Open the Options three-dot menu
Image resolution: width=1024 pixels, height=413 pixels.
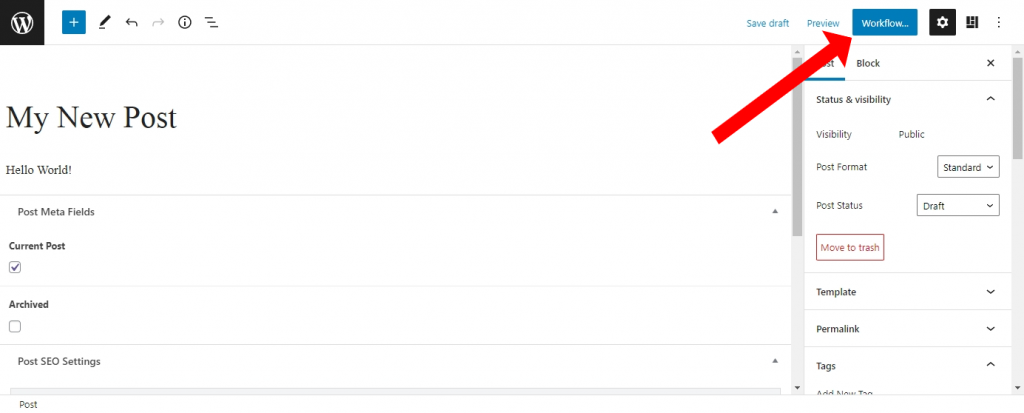pyautogui.click(x=998, y=22)
